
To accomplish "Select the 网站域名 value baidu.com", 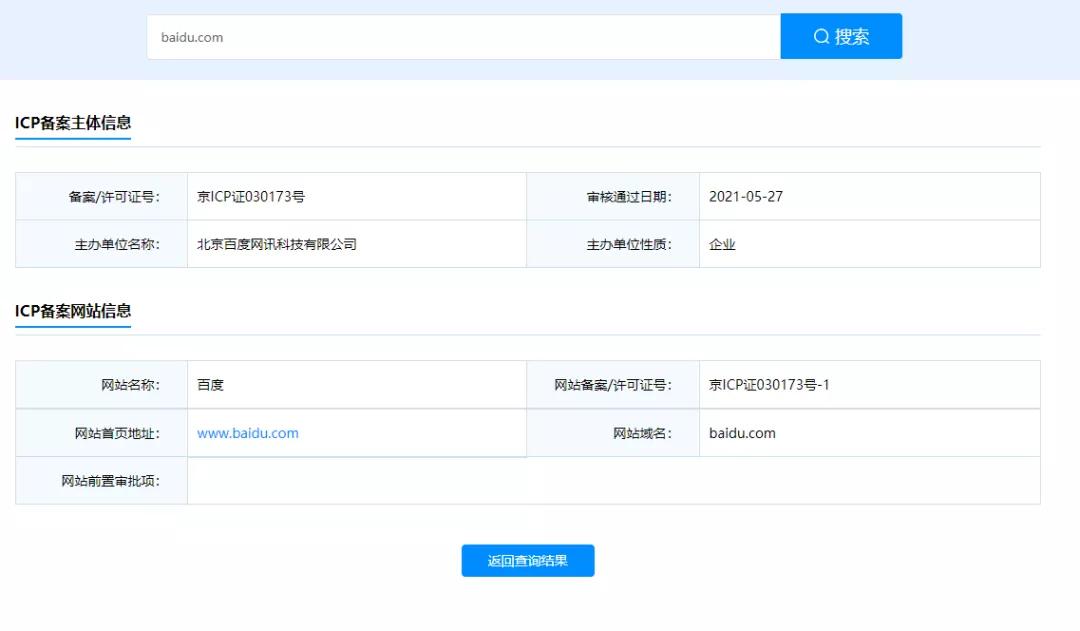I will click(x=742, y=433).
